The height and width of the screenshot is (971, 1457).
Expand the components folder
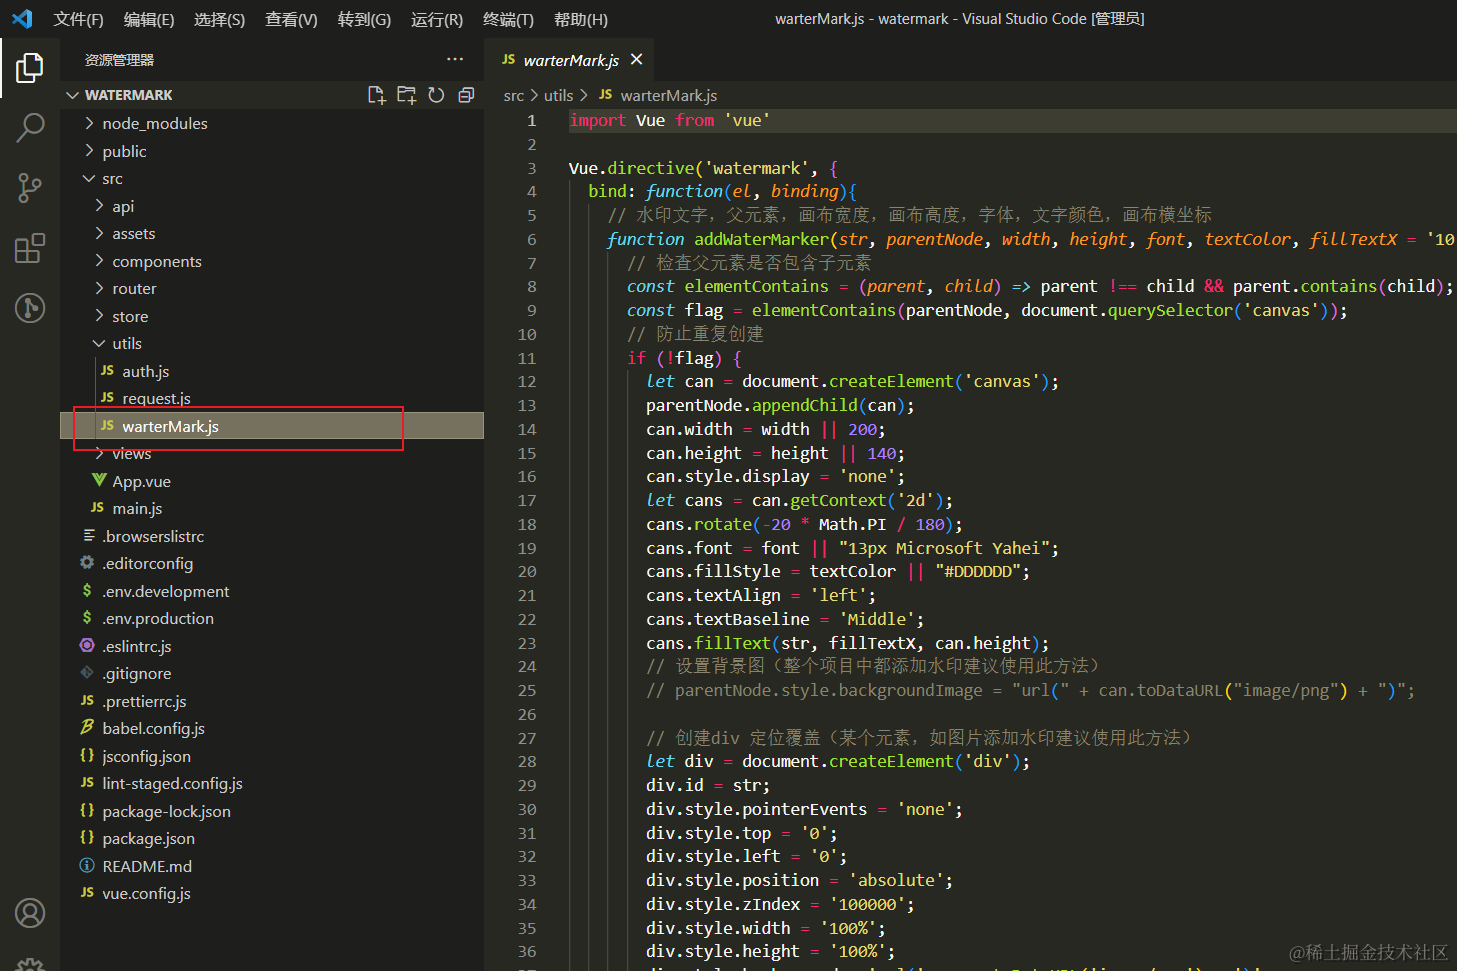click(156, 261)
